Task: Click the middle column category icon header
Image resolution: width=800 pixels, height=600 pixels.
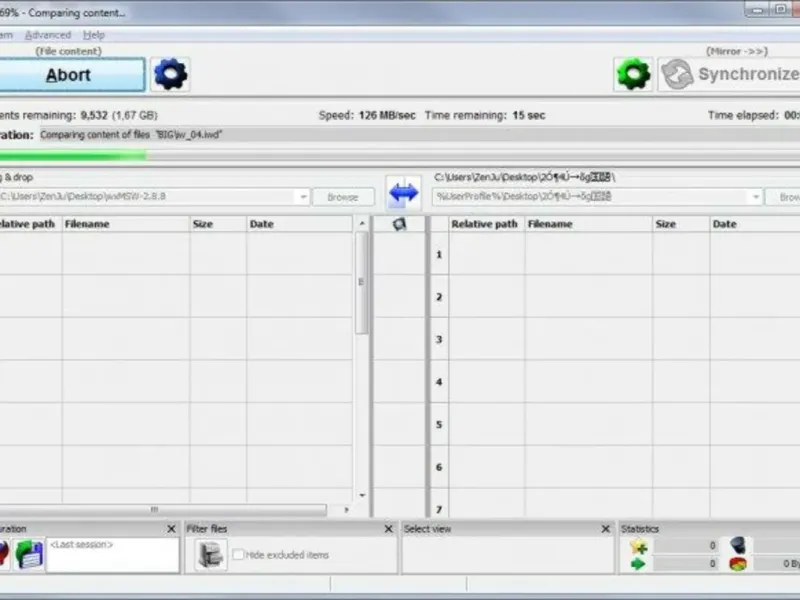Action: click(399, 224)
